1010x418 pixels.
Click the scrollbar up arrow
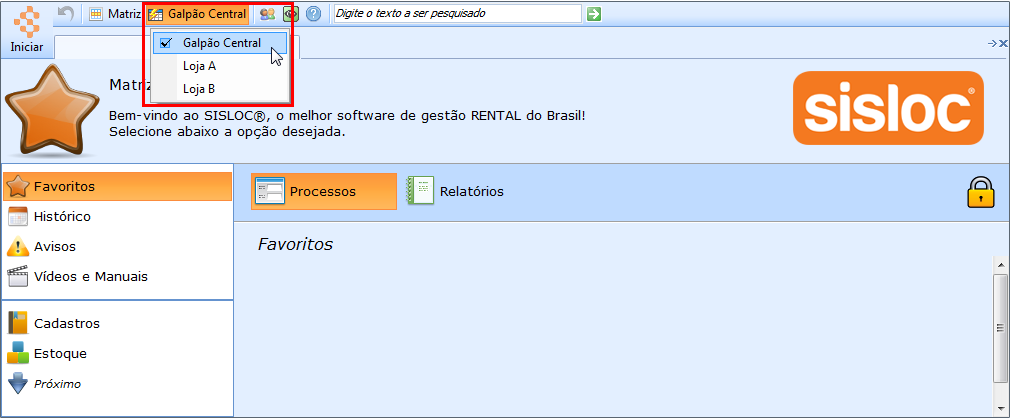(x=1000, y=265)
